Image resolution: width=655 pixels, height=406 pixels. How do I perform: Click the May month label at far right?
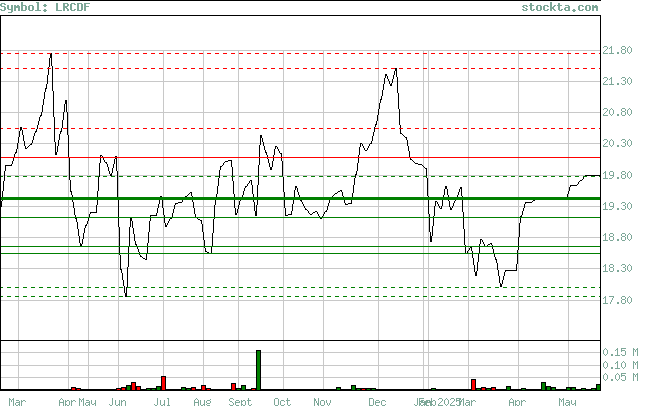[567, 401]
